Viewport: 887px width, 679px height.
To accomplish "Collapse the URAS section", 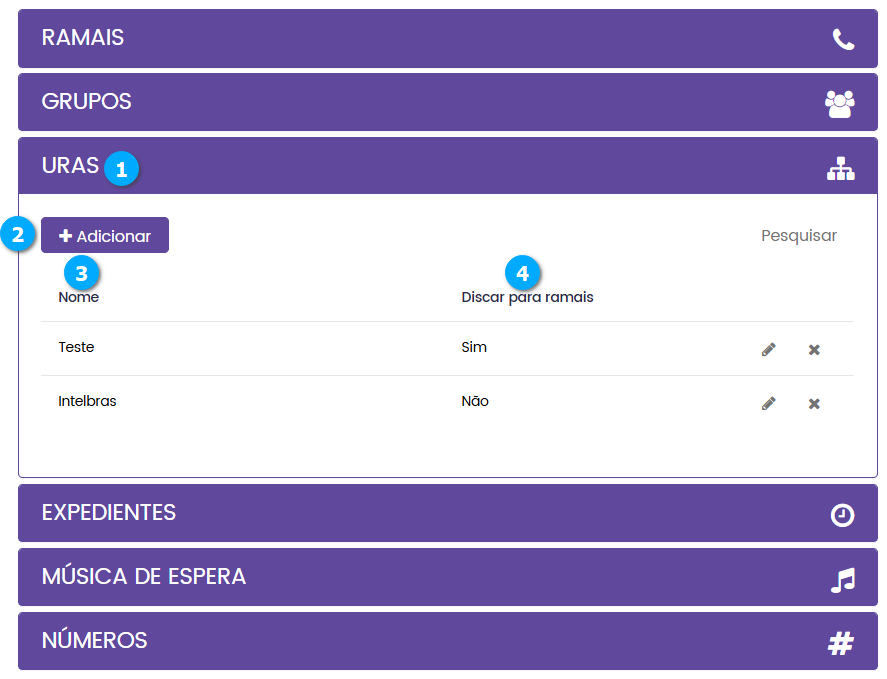I will click(x=70, y=166).
